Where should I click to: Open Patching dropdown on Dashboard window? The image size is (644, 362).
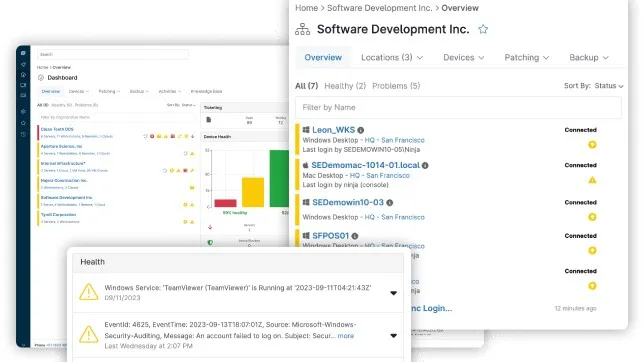(109, 91)
